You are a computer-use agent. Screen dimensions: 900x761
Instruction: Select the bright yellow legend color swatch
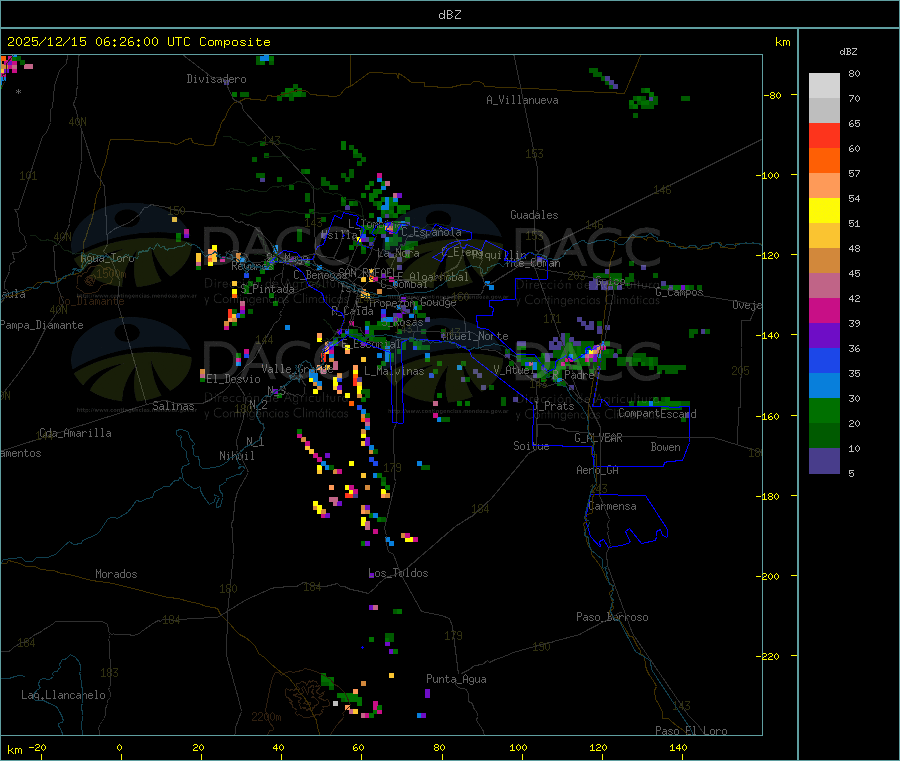[824, 210]
